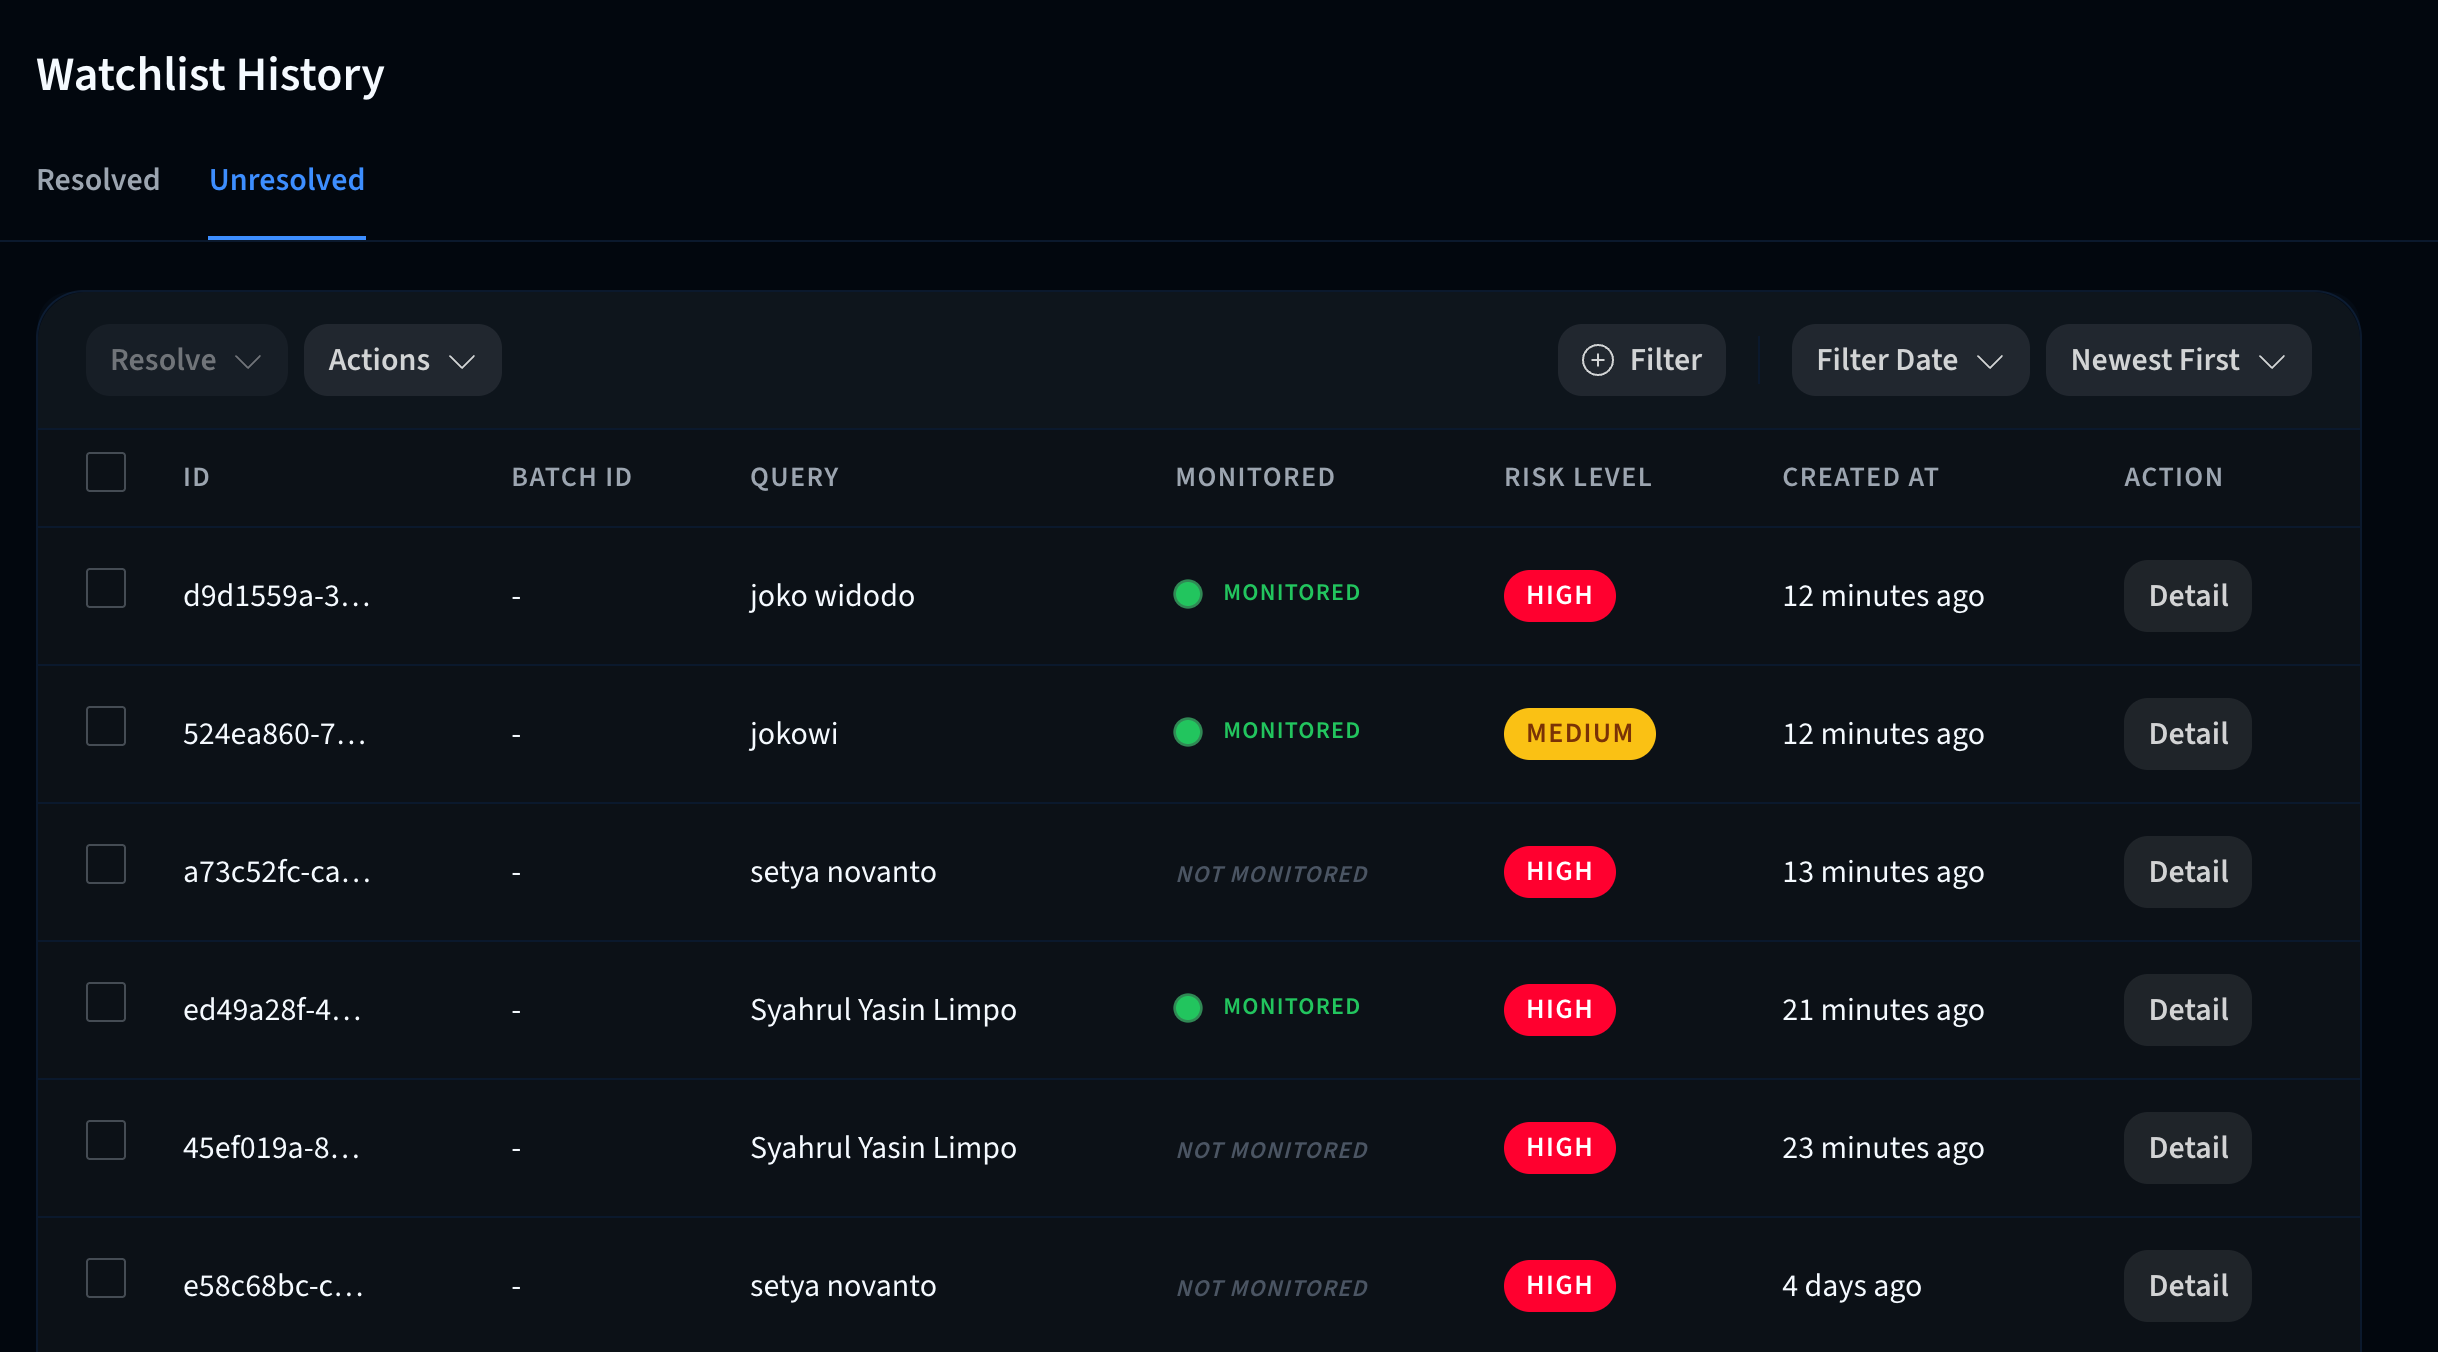Click the query text 'jokowi'
This screenshot has width=2438, height=1352.
[794, 734]
